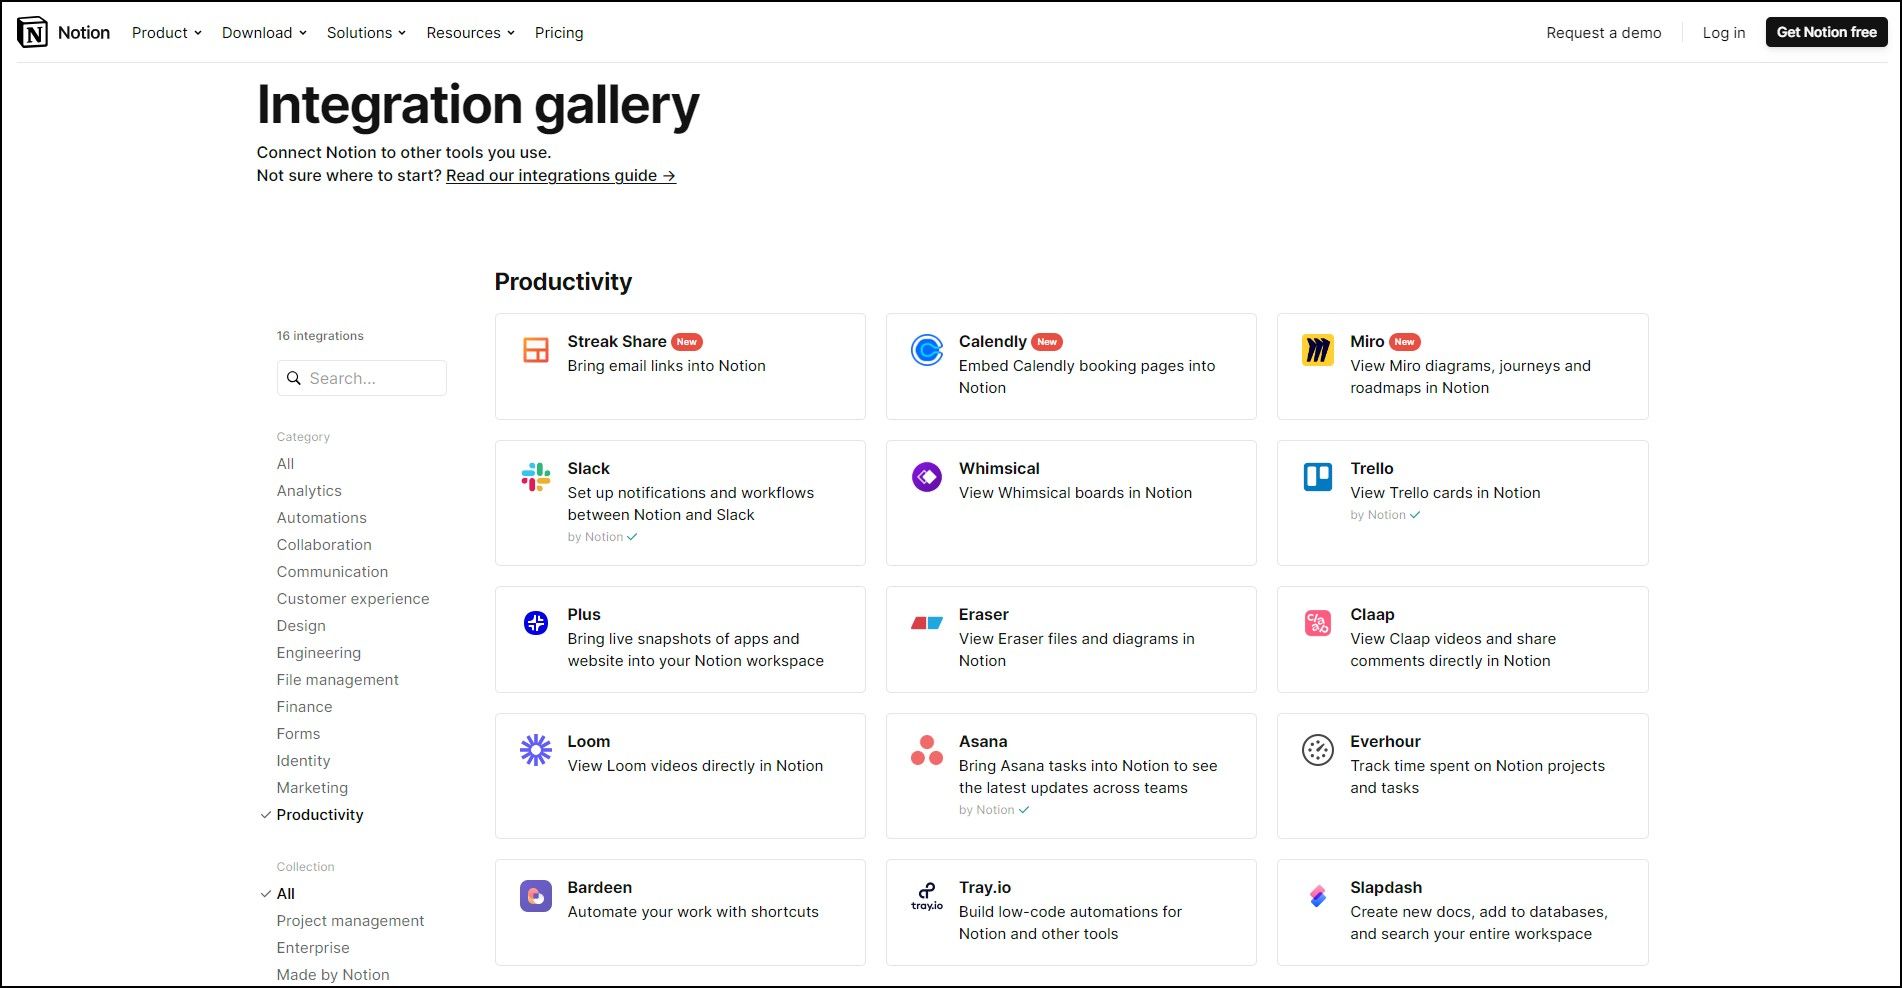Screen dimensions: 1902x988
Task: Select Pricing from the navigation bar
Action: (558, 32)
